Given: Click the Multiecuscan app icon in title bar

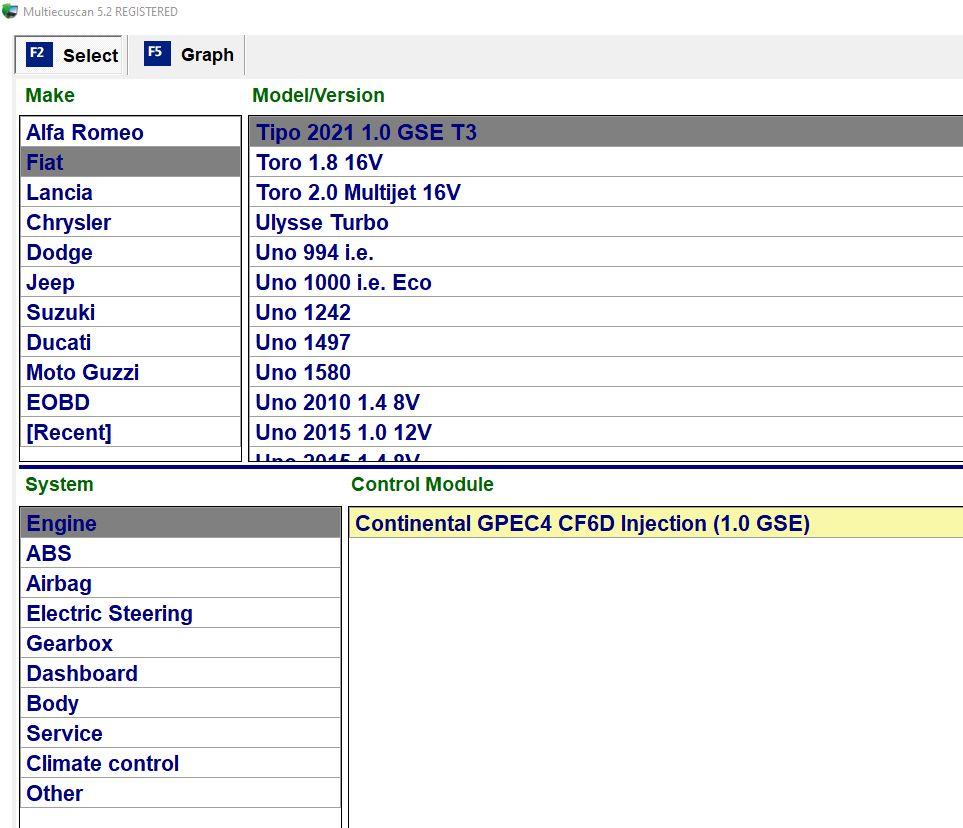Looking at the screenshot, I should pyautogui.click(x=10, y=11).
